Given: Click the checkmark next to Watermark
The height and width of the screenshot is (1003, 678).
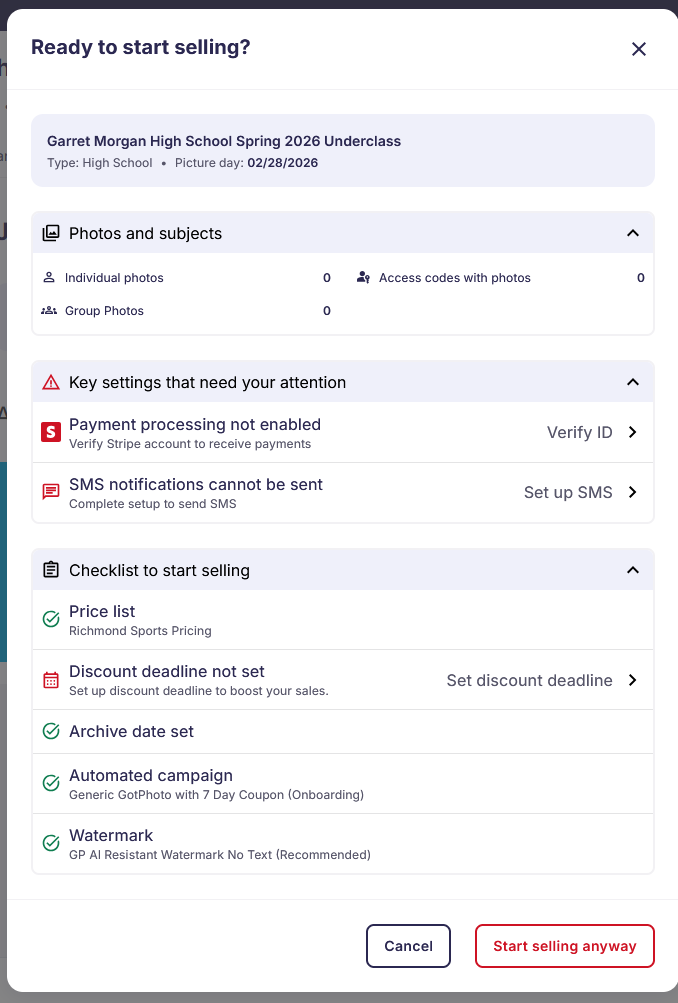Looking at the screenshot, I should (50, 843).
